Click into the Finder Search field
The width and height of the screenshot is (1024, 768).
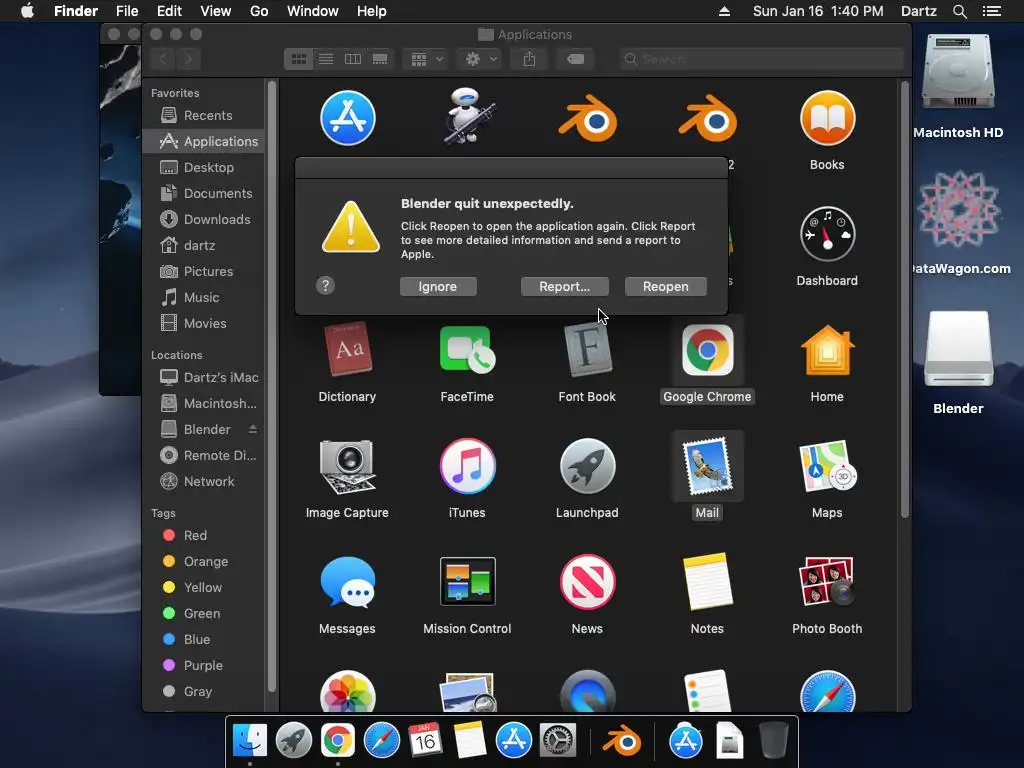click(x=761, y=59)
